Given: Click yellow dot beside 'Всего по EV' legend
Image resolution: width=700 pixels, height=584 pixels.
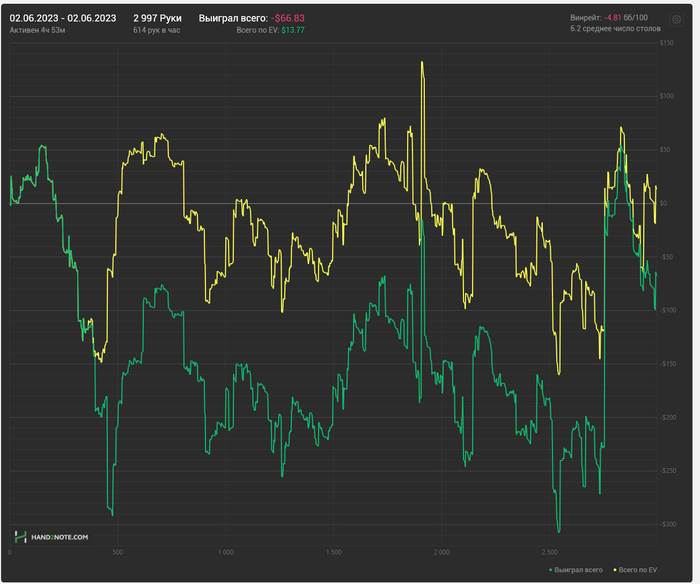Looking at the screenshot, I should click(x=614, y=569).
